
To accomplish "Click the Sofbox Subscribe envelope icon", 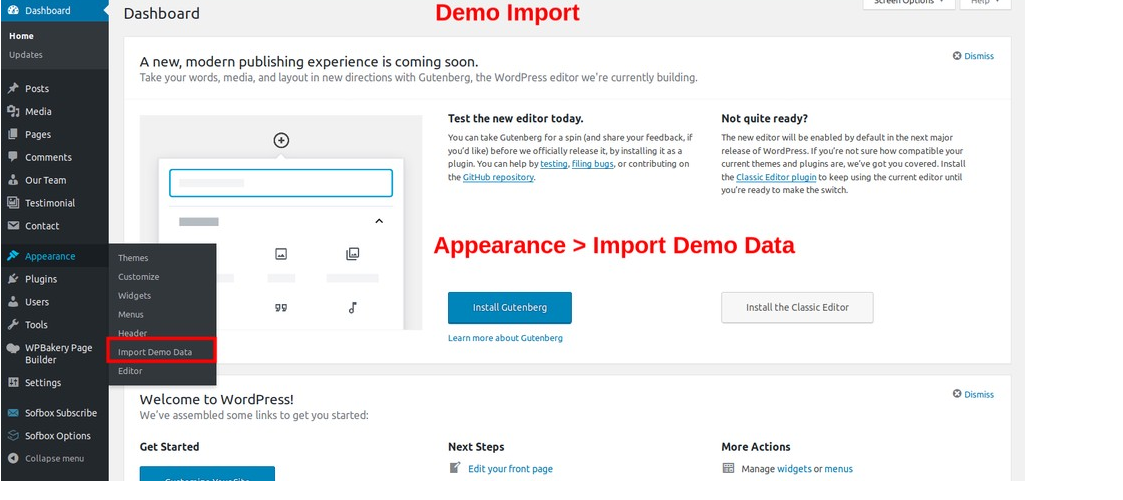I will (13, 413).
